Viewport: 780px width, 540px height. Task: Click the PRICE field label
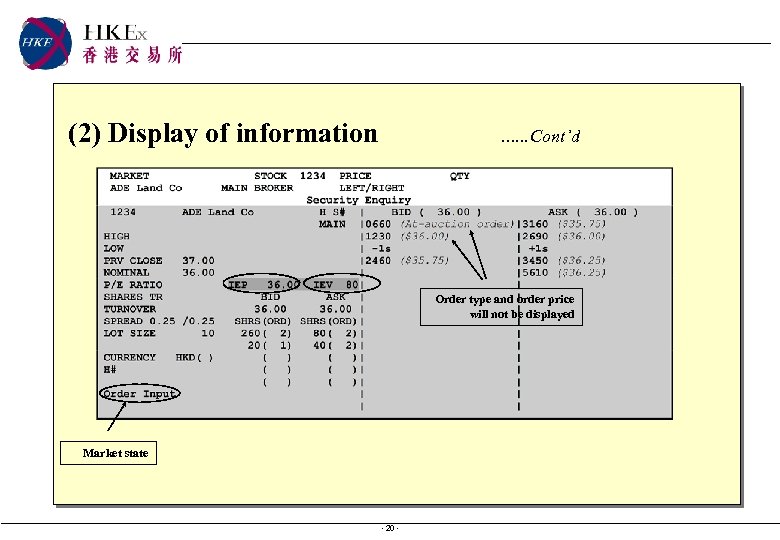click(x=355, y=176)
